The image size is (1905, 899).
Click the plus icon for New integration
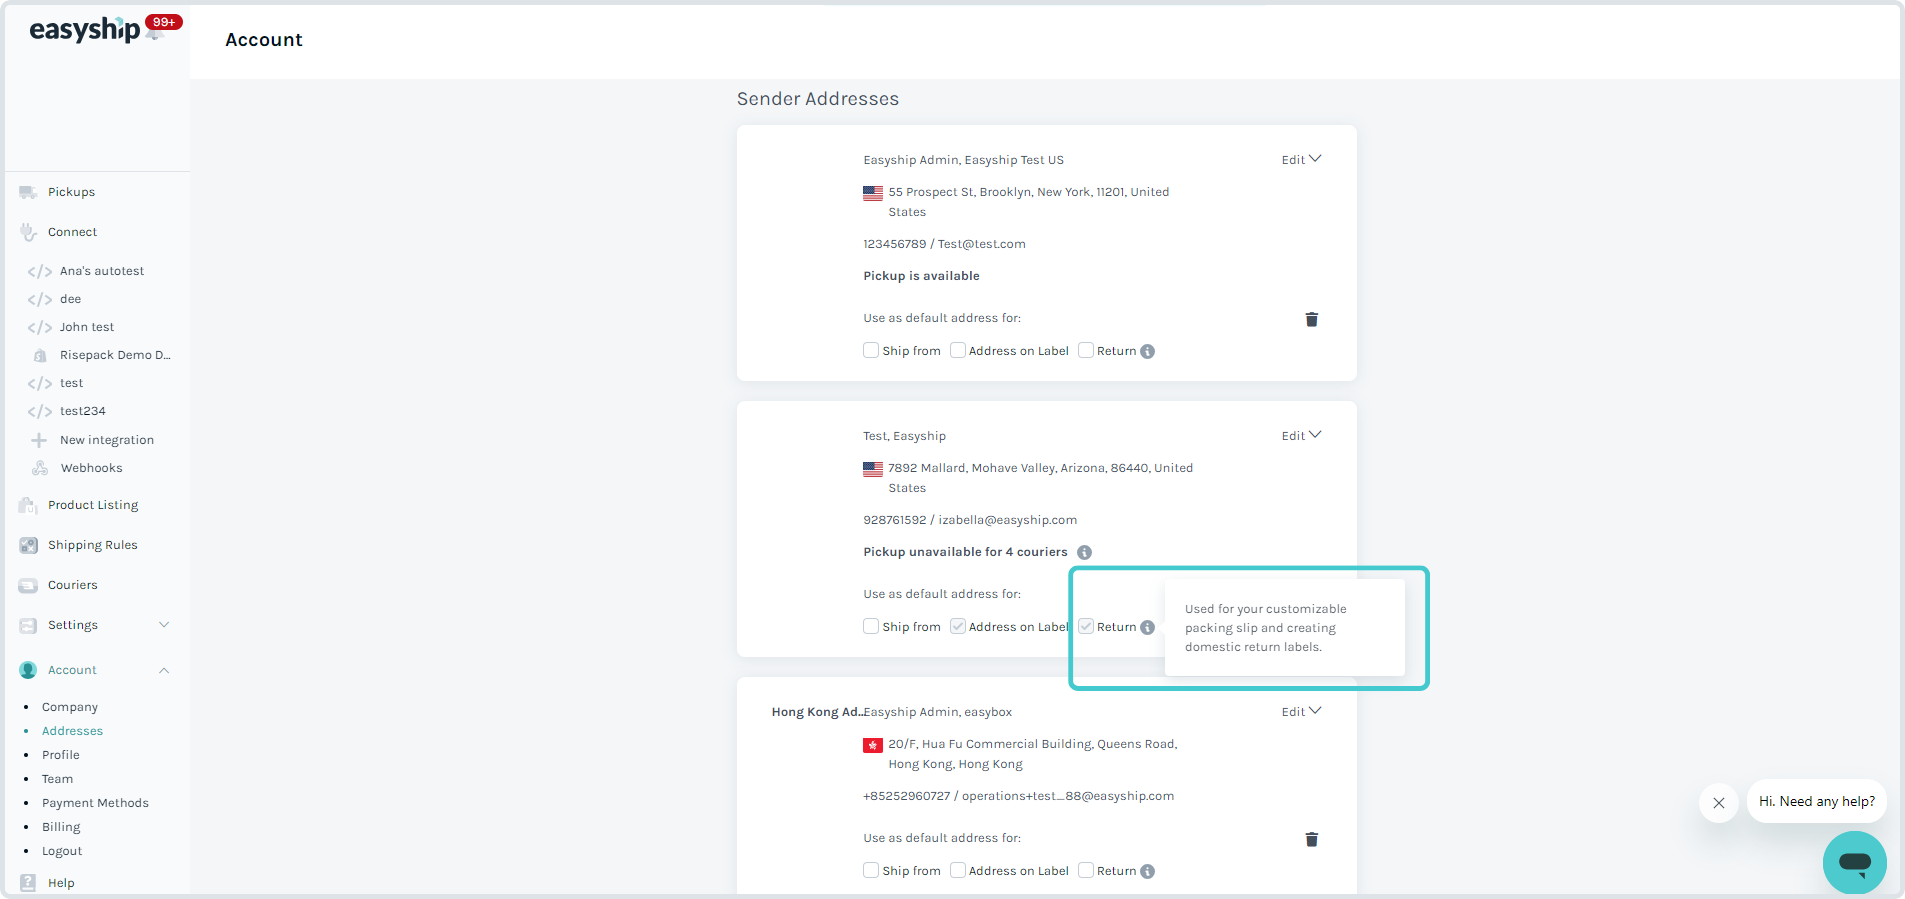tap(39, 440)
